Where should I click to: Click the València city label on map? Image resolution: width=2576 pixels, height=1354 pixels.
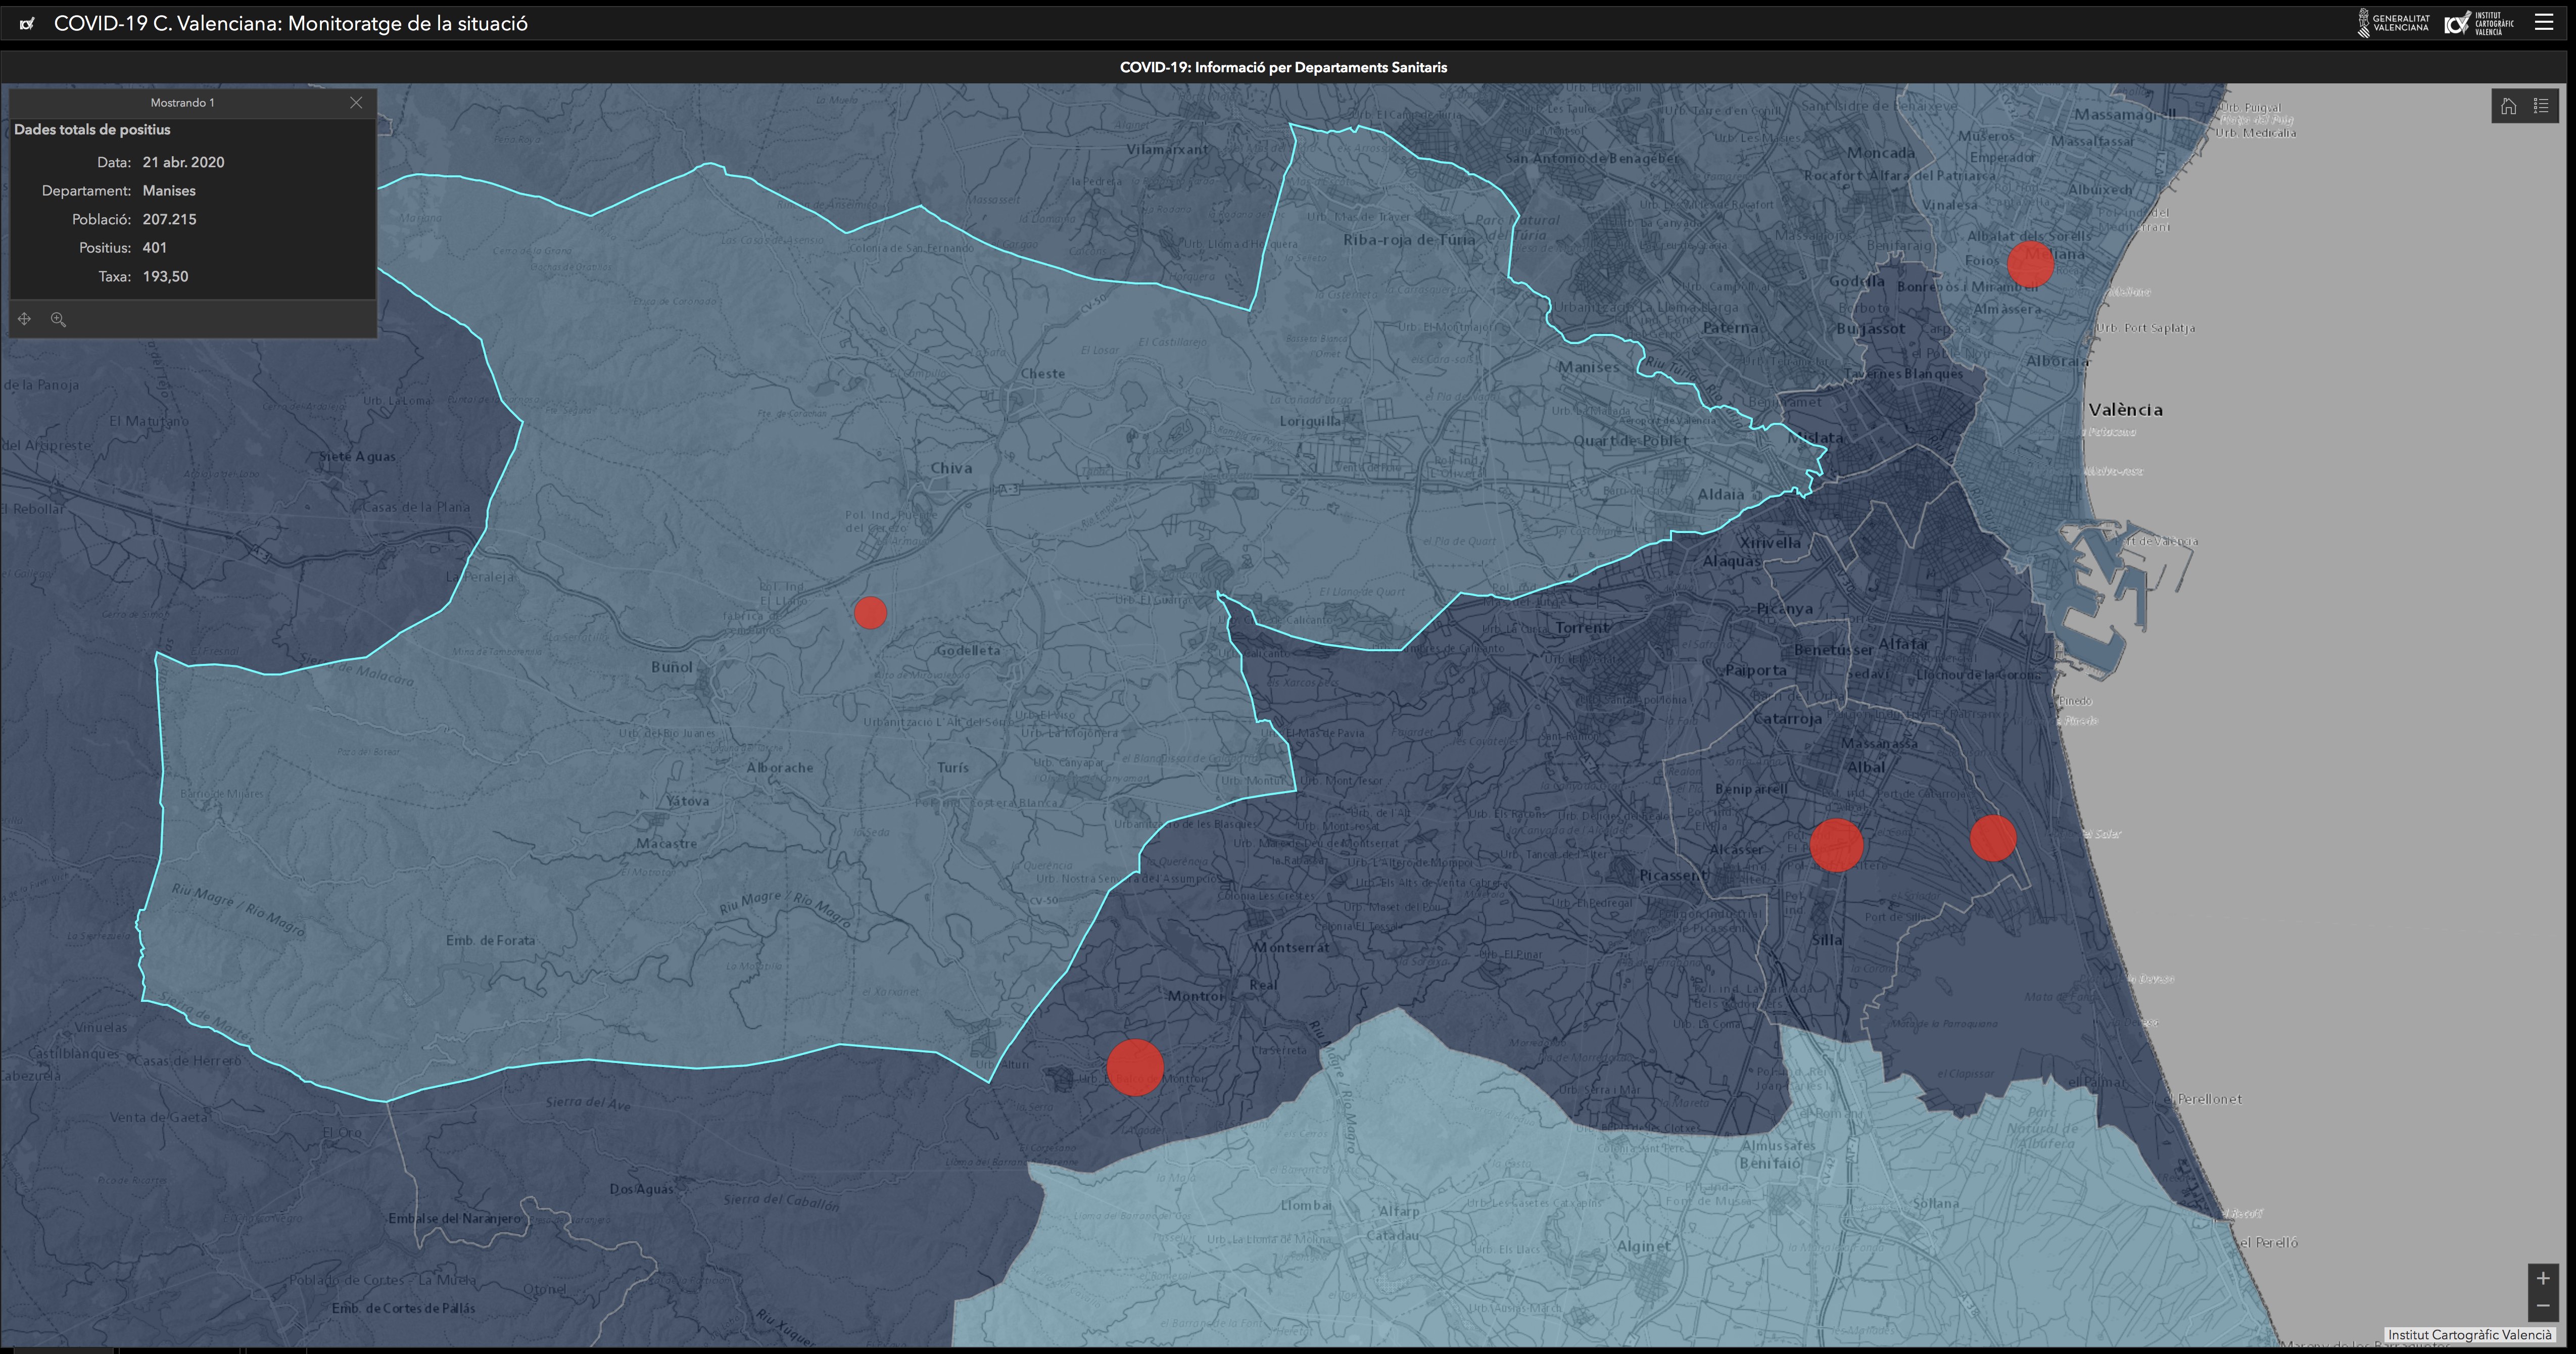tap(2125, 410)
